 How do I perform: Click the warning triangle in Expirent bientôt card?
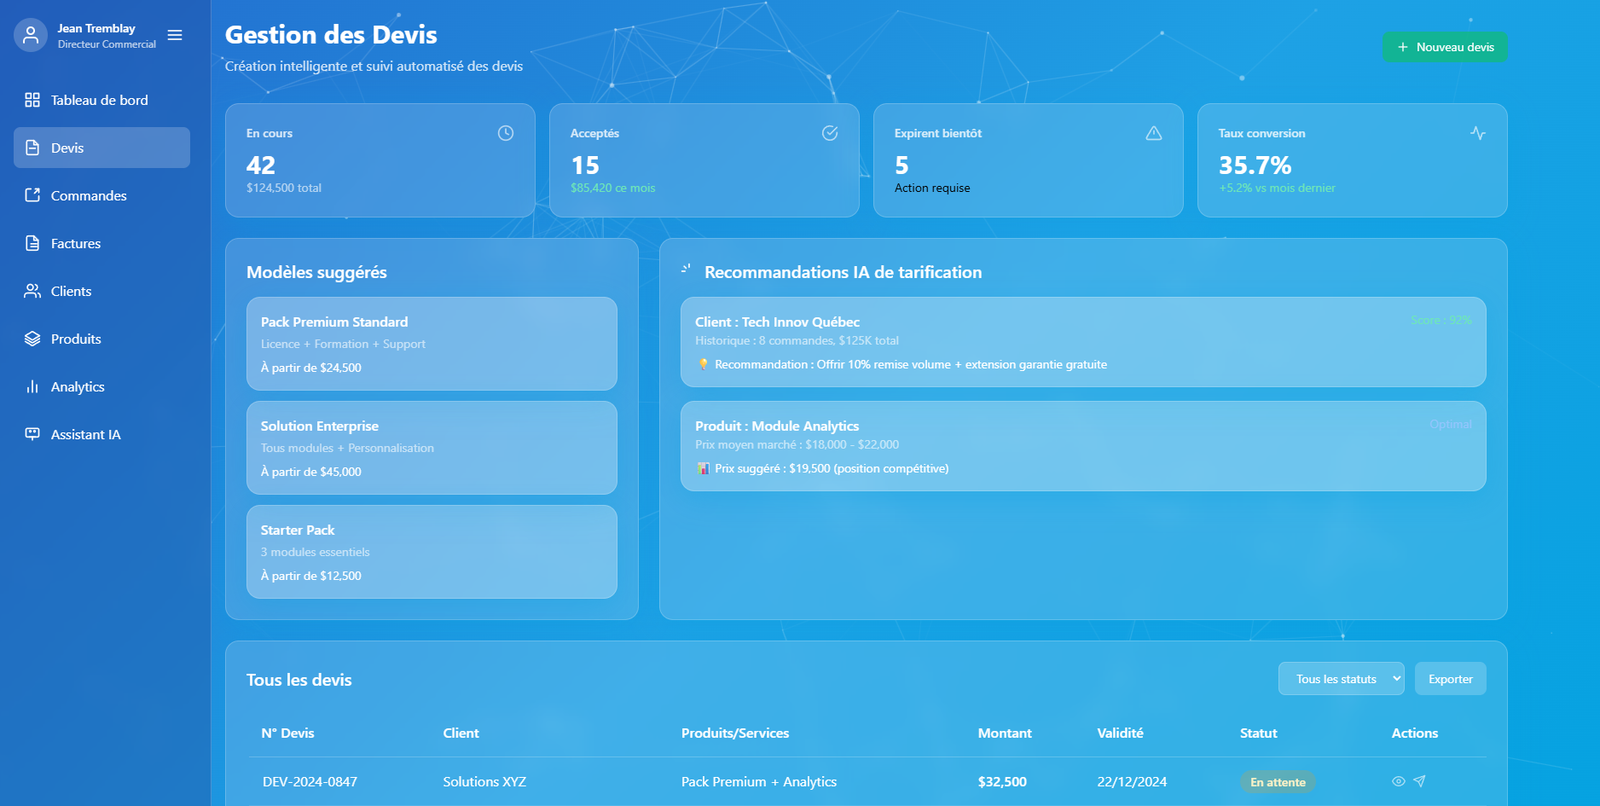(x=1154, y=133)
